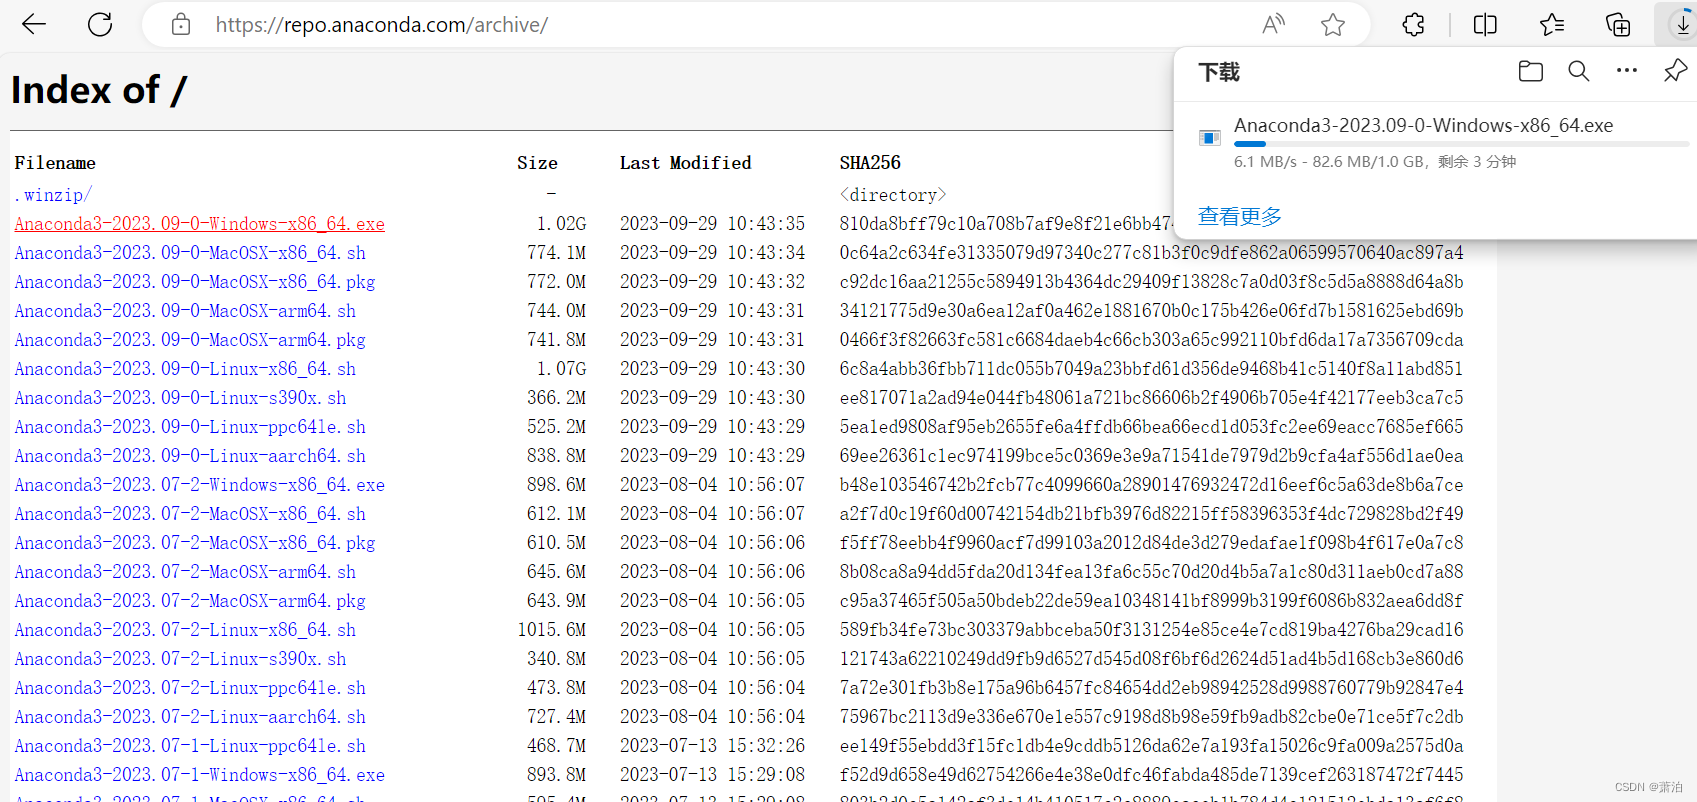This screenshot has height=802, width=1697.
Task: Download Anaconda3-2023.07-1-Linux-ppc64le.sh
Action: (x=190, y=746)
